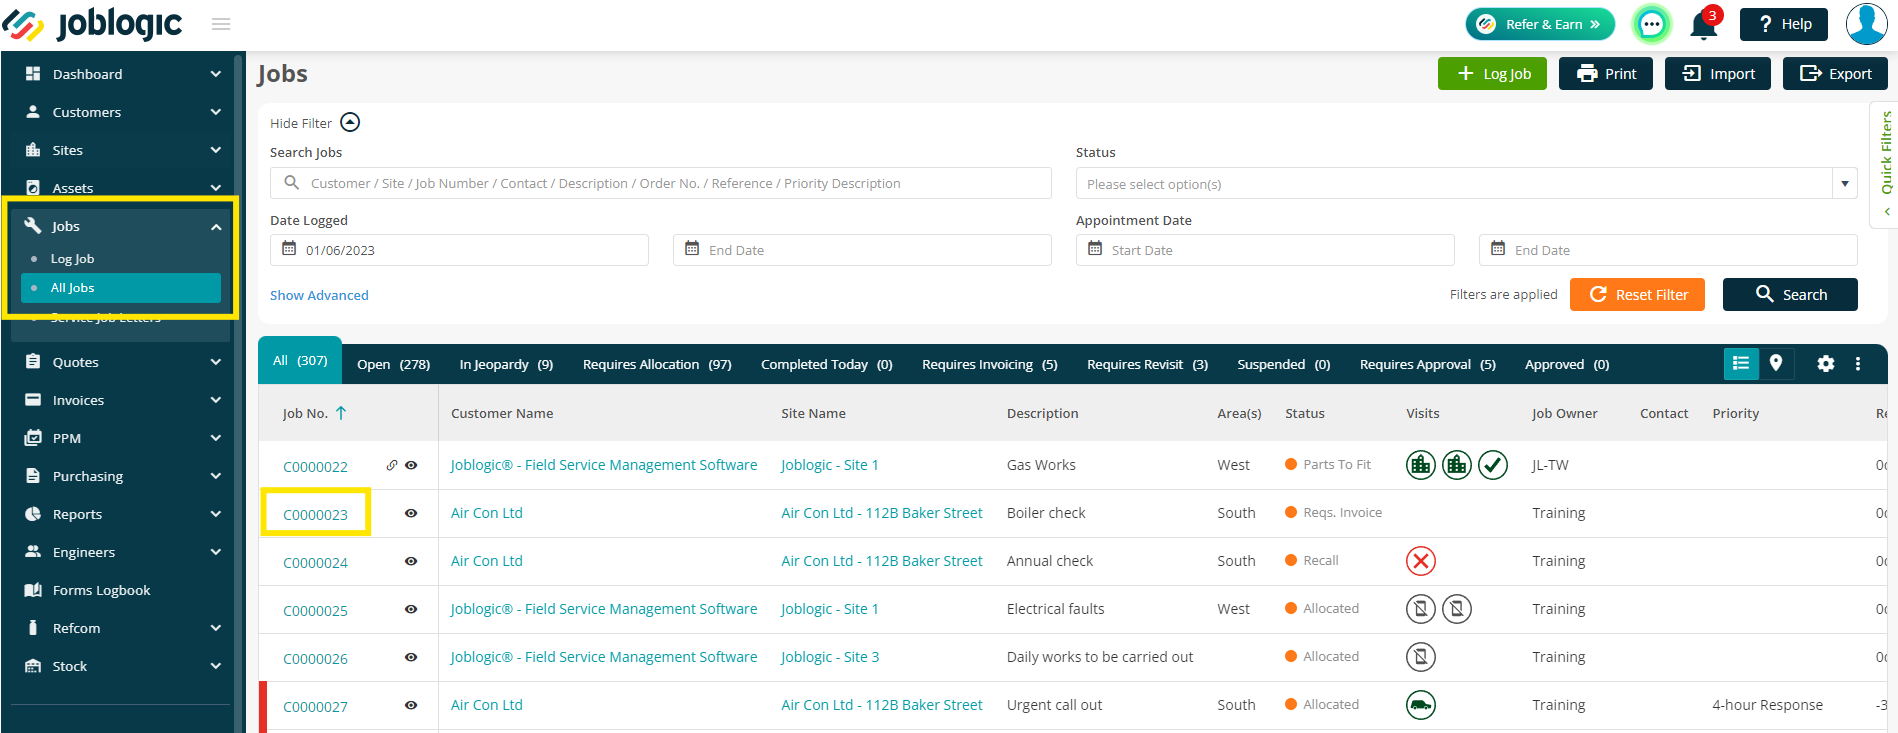The width and height of the screenshot is (1898, 733).
Task: Open Quick Filters side panel
Action: [x=1885, y=165]
